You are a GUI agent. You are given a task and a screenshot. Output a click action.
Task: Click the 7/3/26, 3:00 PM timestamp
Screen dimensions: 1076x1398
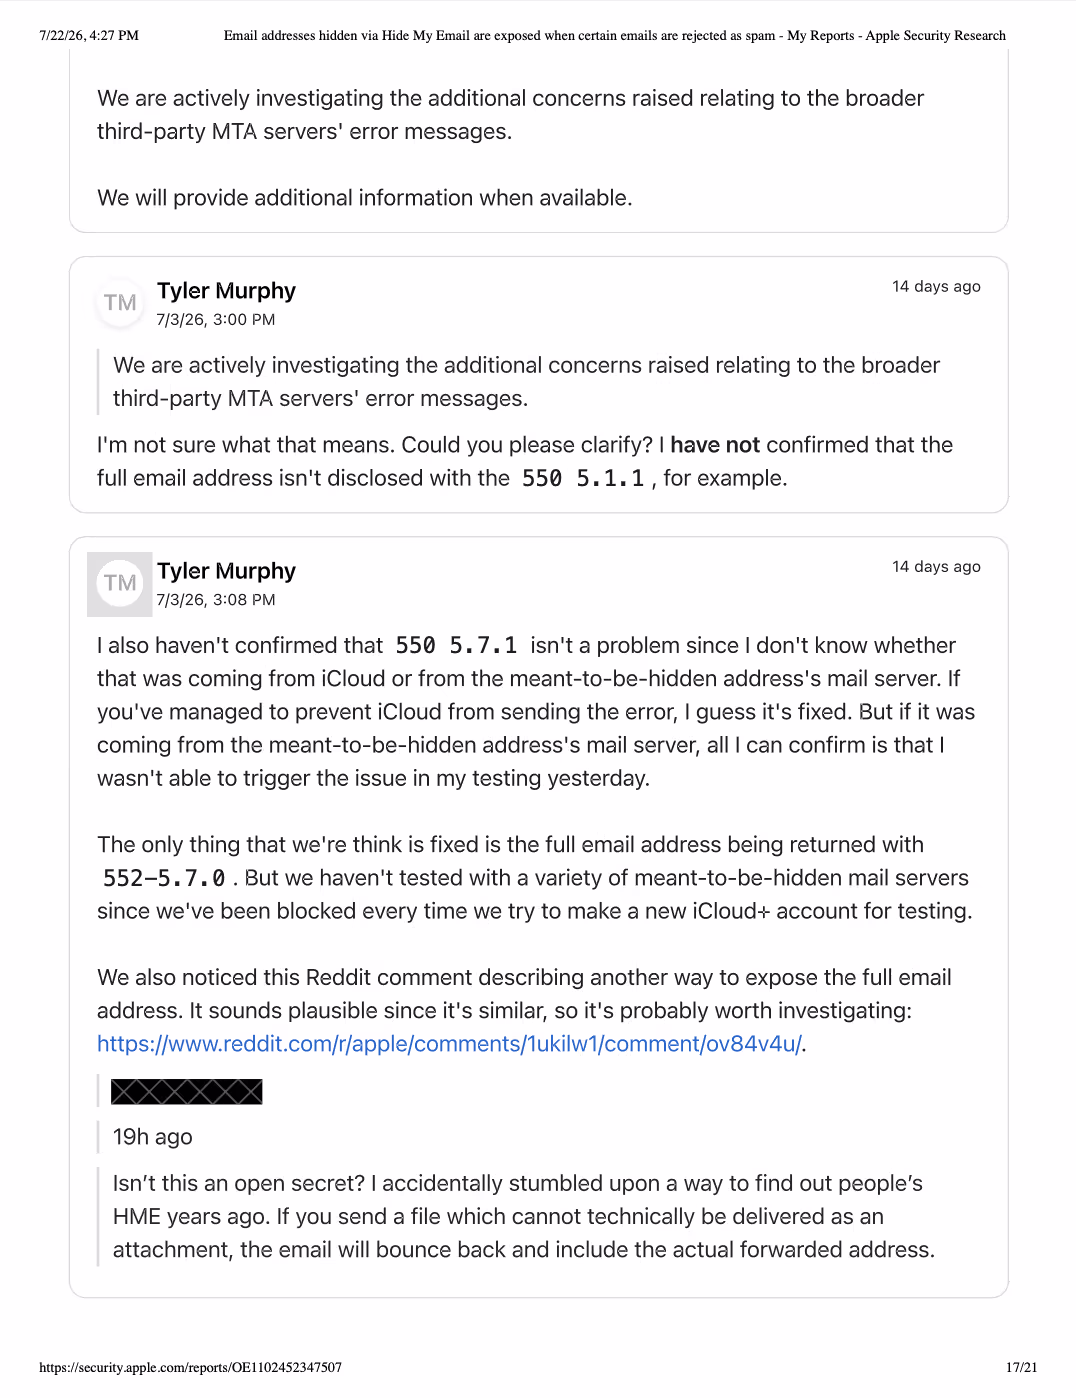click(x=216, y=320)
